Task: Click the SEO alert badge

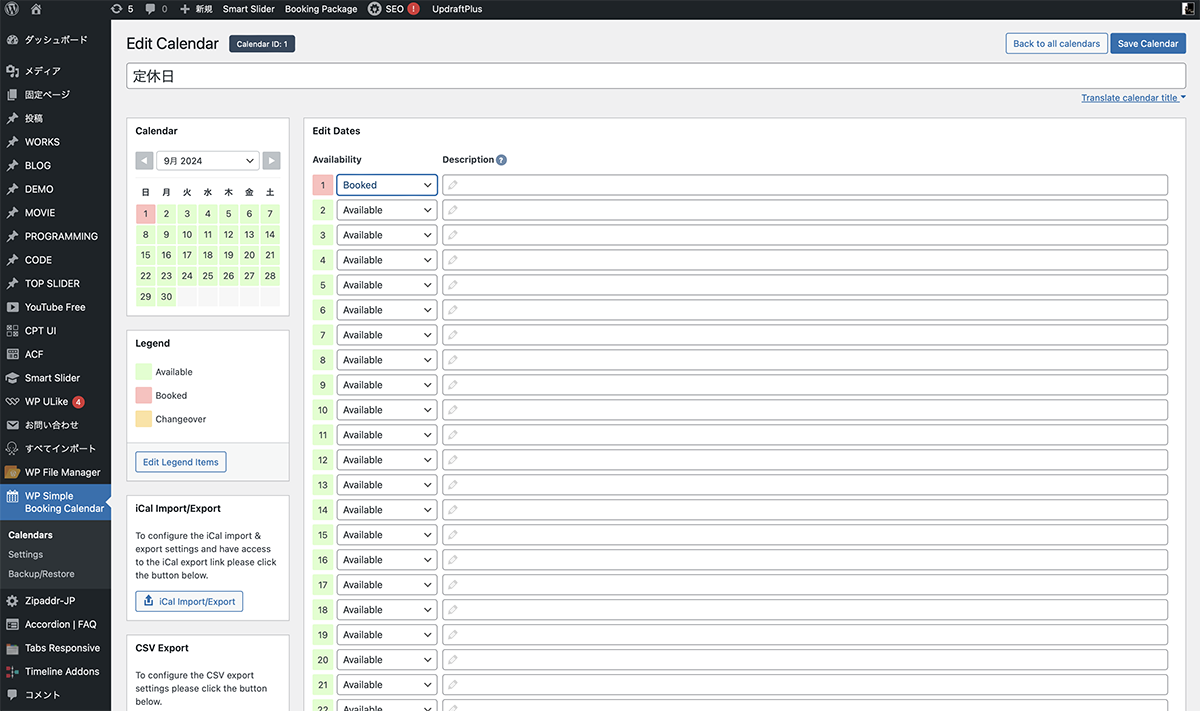Action: point(414,9)
